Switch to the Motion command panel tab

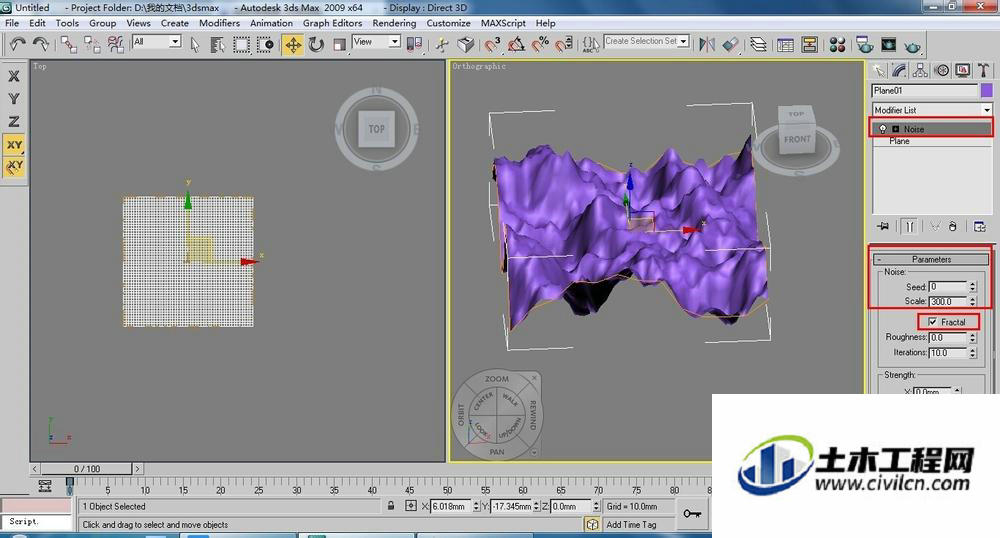coord(941,70)
